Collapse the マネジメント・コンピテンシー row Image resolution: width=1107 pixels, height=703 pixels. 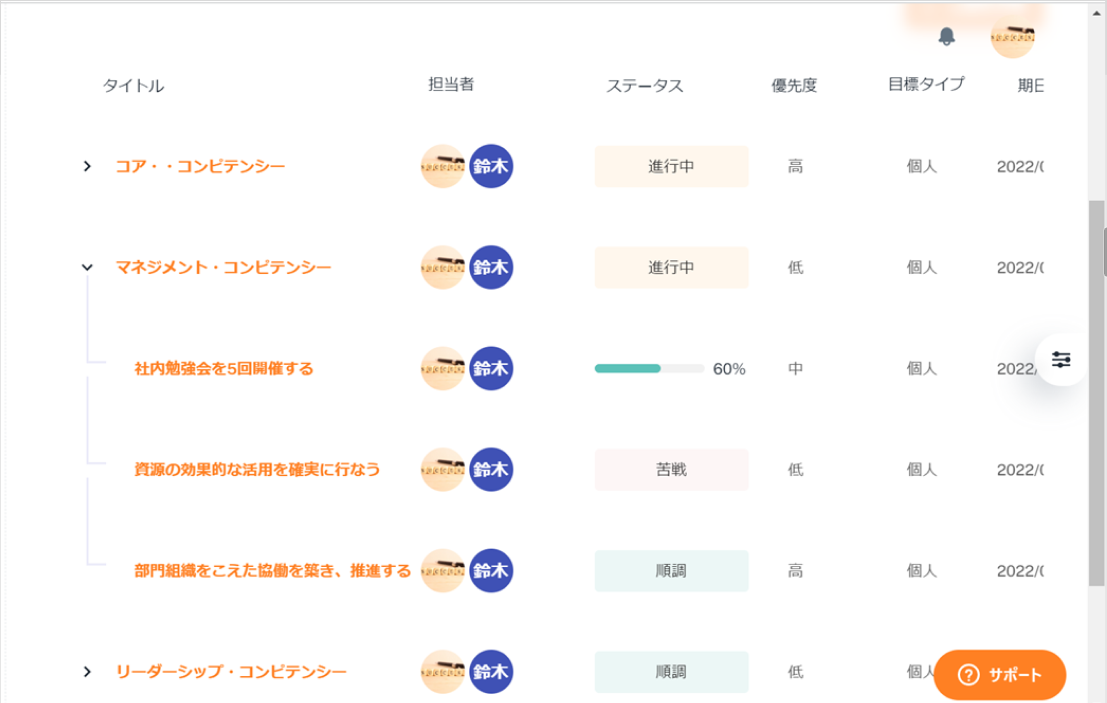87,267
